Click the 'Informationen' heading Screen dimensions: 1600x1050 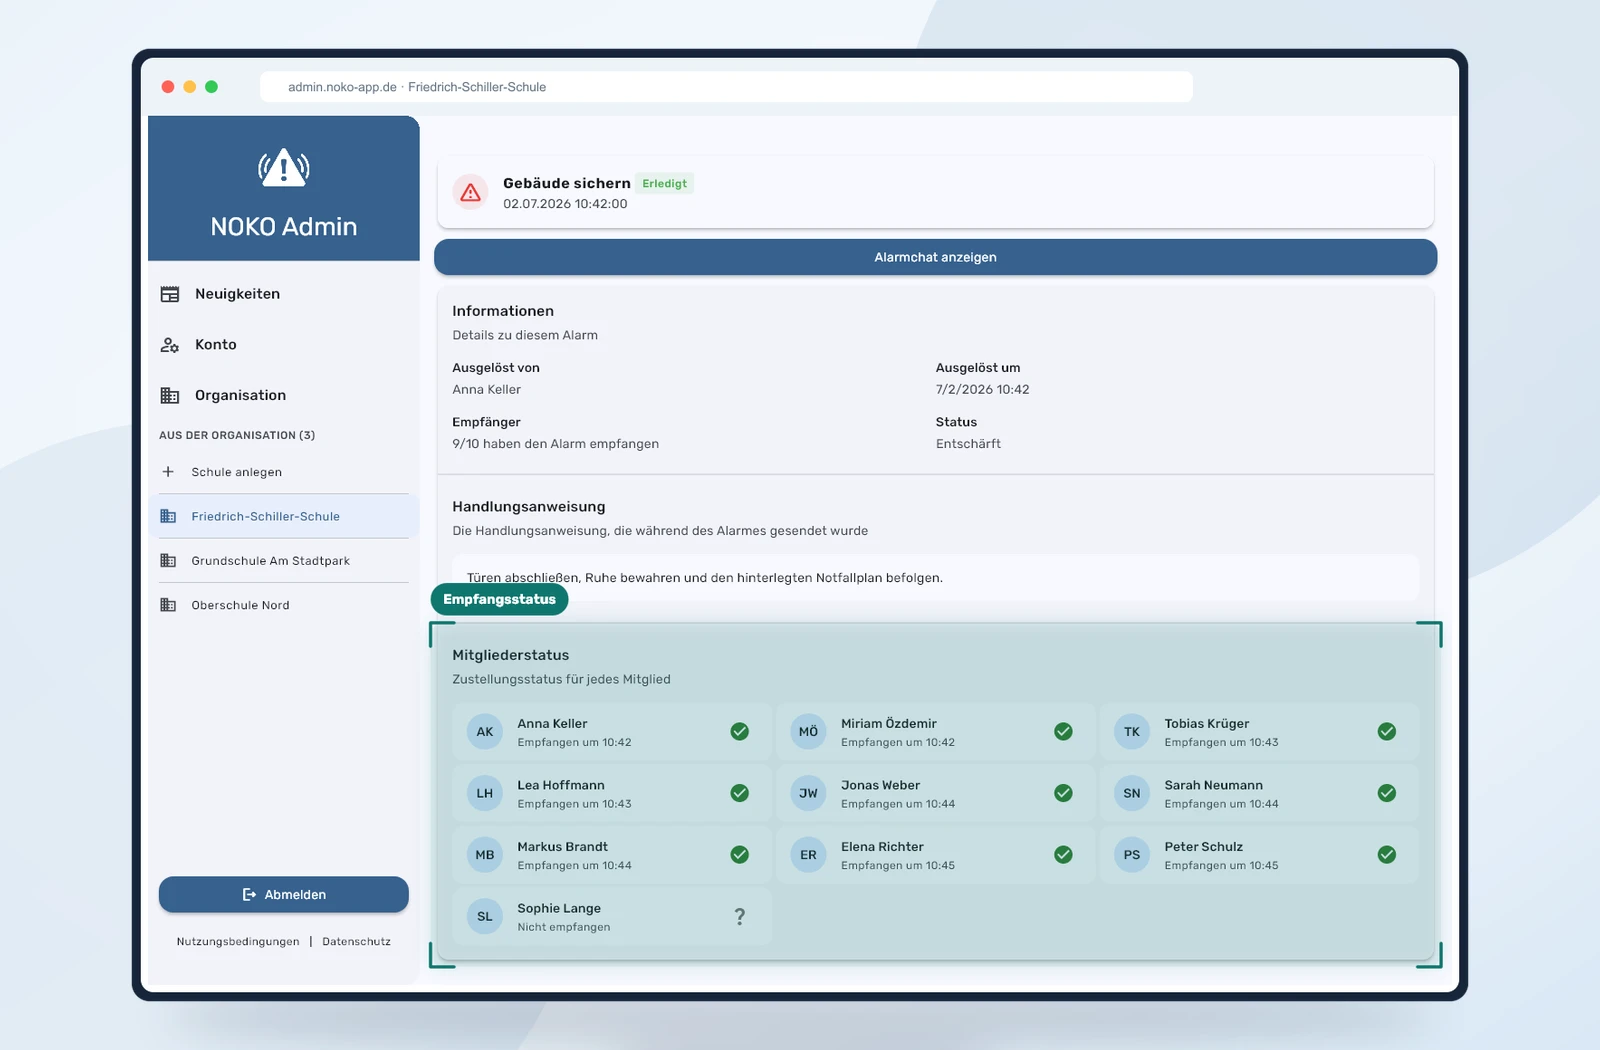click(x=503, y=311)
